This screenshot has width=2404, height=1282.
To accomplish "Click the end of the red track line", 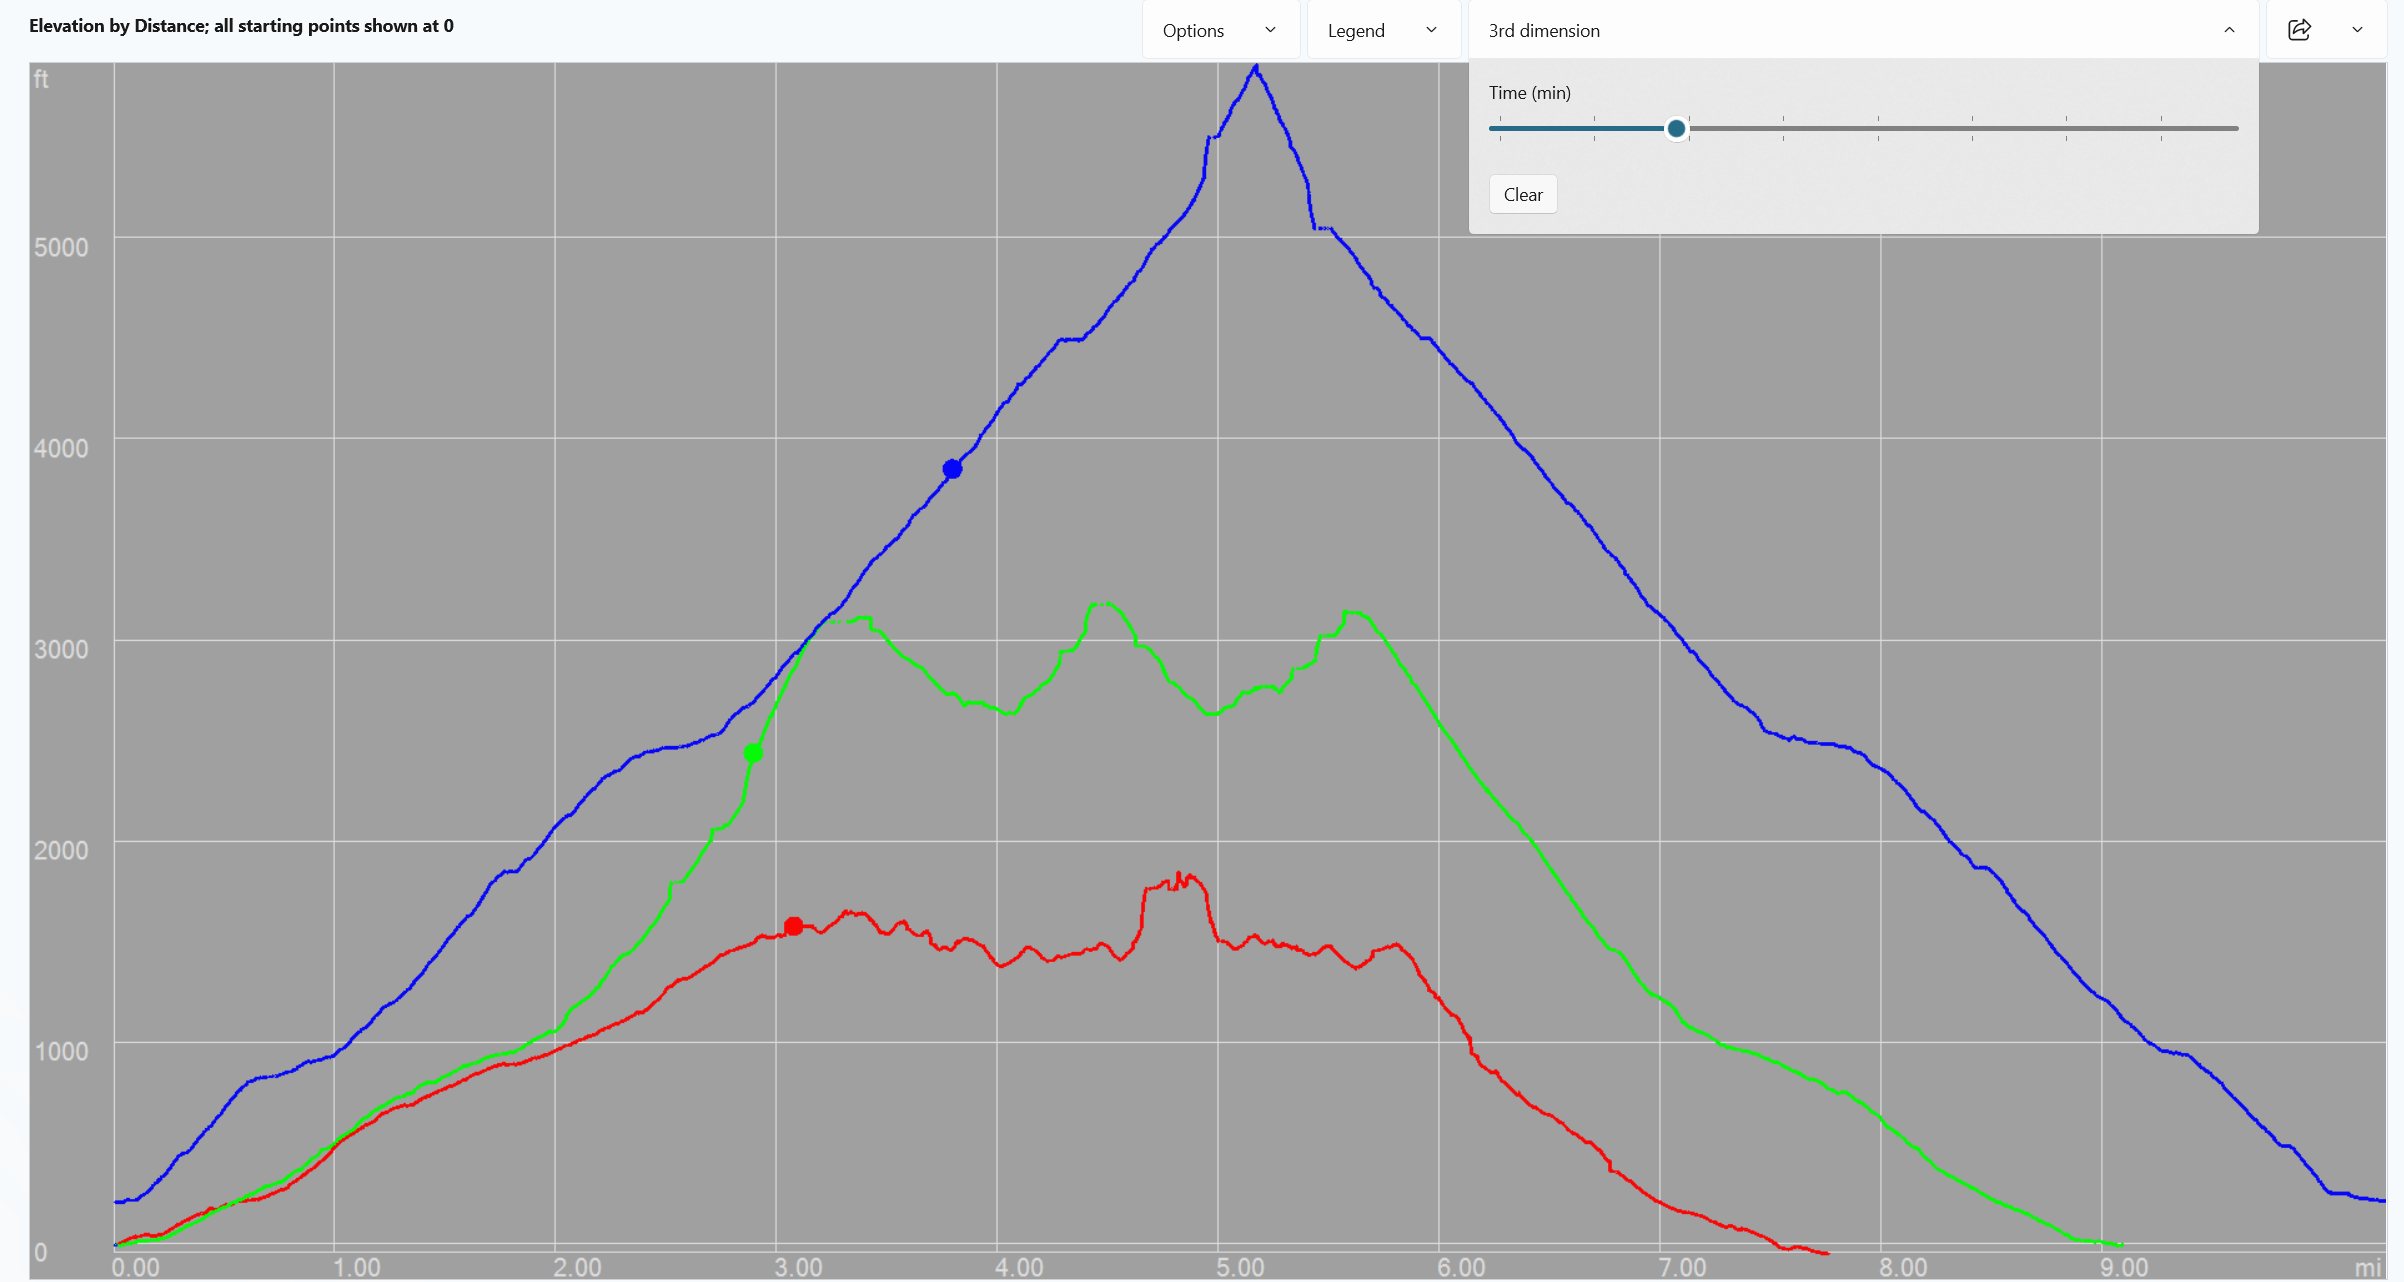I will (1826, 1253).
